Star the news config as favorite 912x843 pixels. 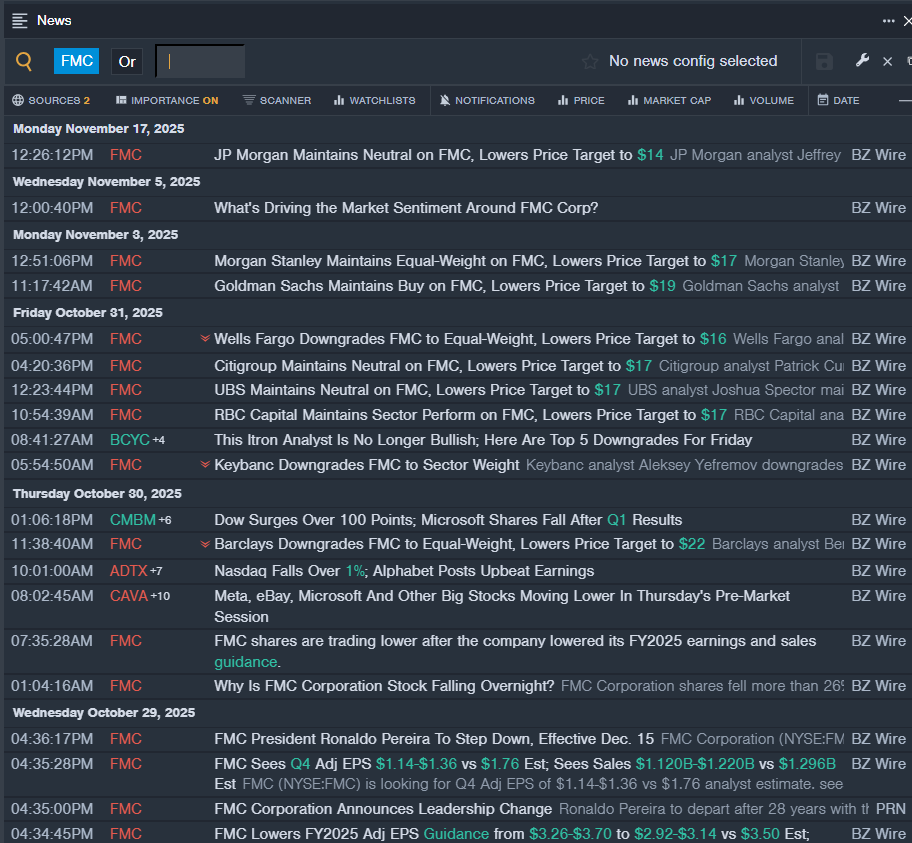[590, 62]
